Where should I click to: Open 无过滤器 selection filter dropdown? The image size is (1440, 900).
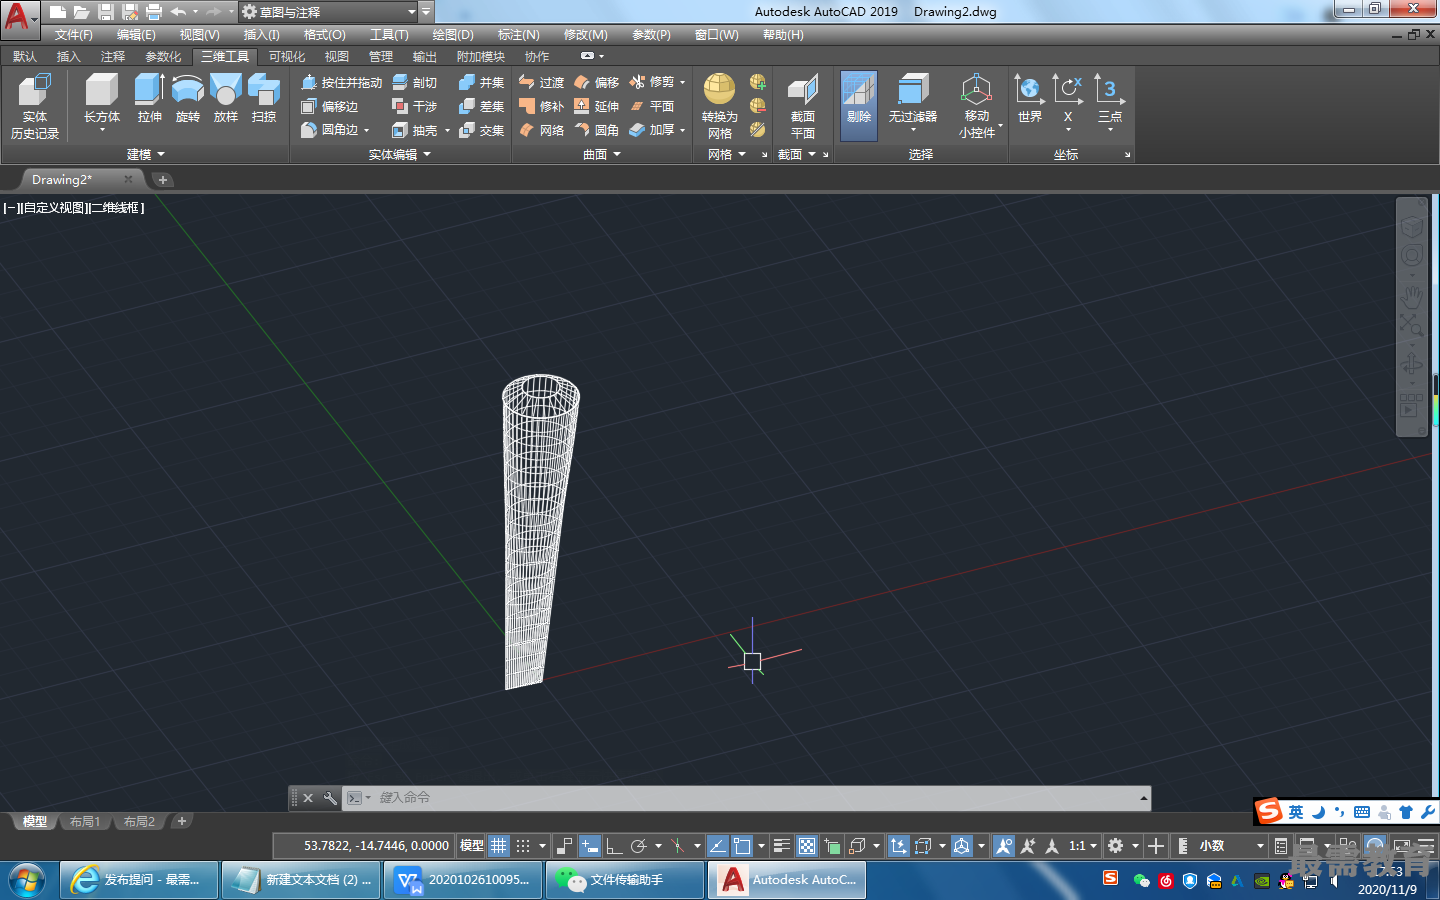(x=913, y=105)
